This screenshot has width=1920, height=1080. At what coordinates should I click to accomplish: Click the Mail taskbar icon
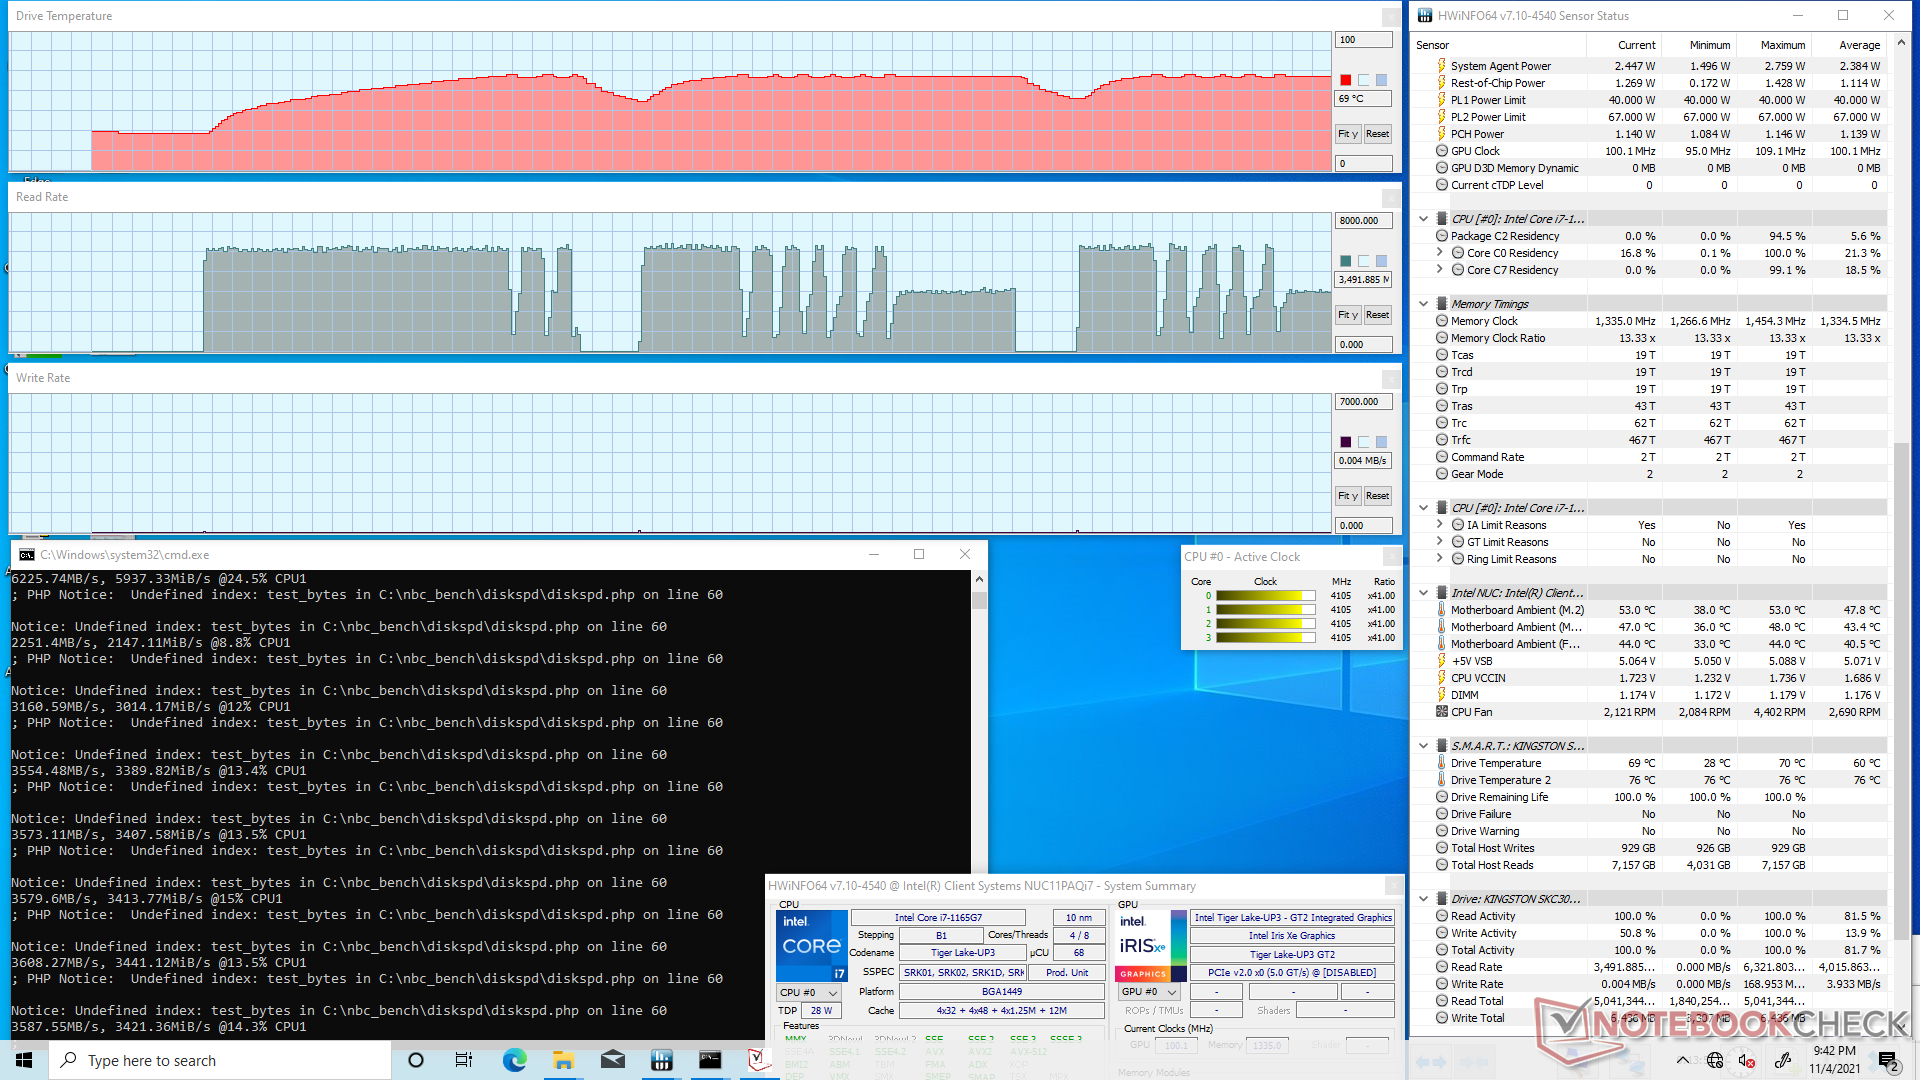tap(612, 1060)
